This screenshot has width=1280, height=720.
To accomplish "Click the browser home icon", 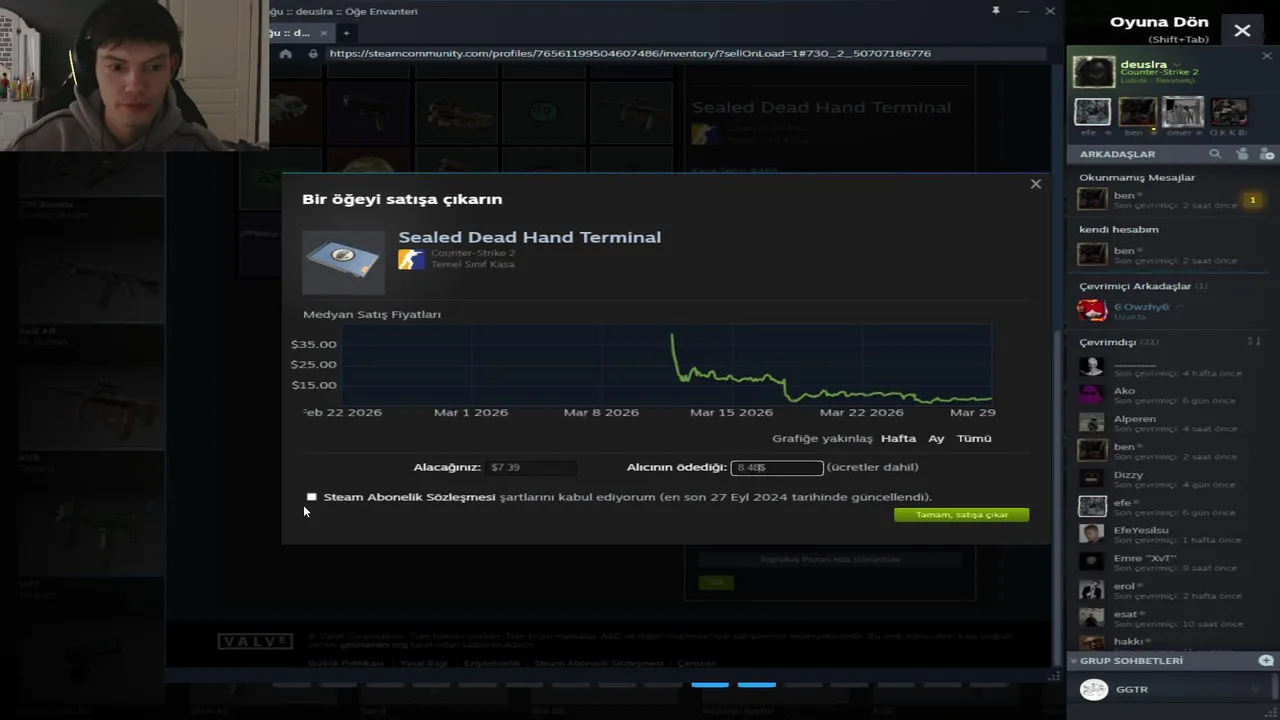I will pyautogui.click(x=286, y=53).
